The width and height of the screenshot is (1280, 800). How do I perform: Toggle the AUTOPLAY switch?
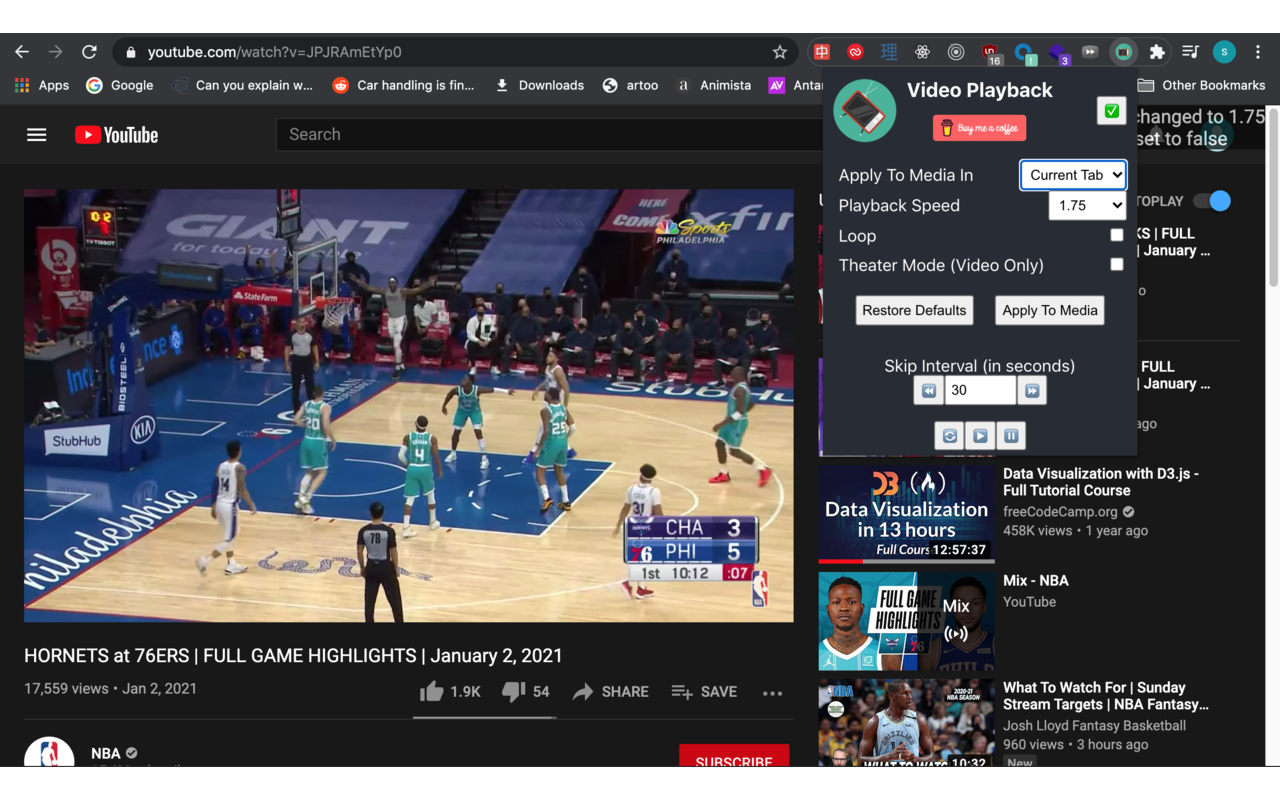(1211, 201)
